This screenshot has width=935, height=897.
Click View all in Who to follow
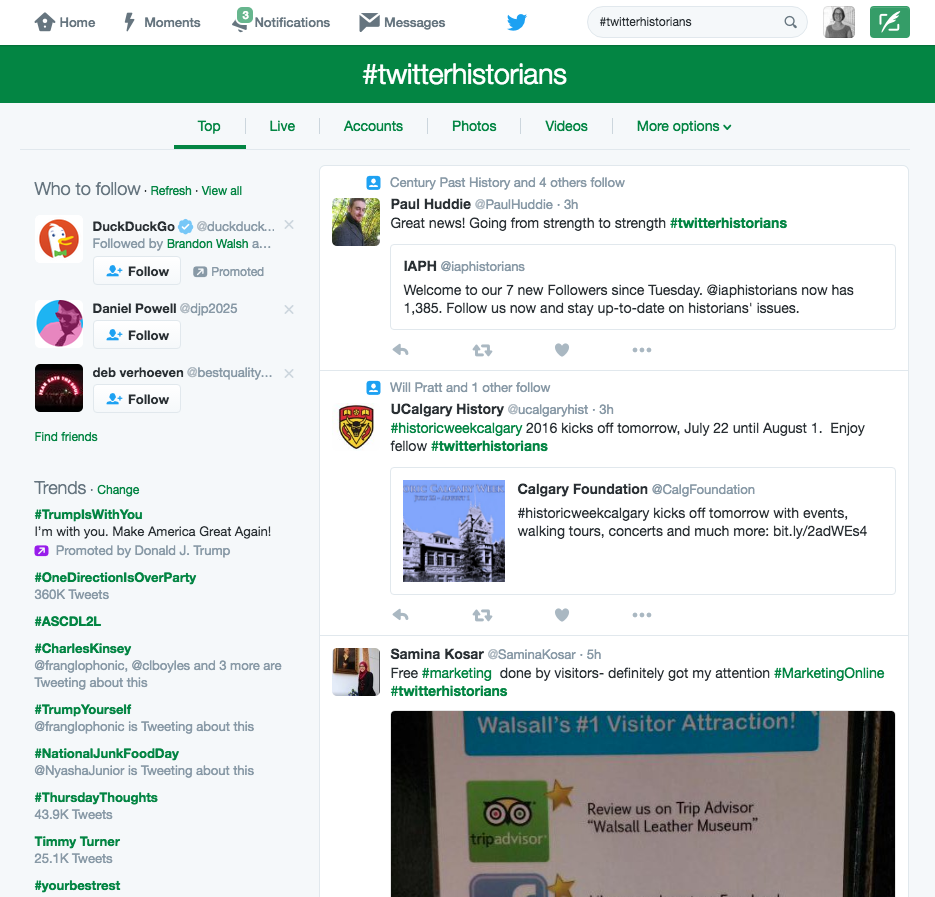point(222,191)
